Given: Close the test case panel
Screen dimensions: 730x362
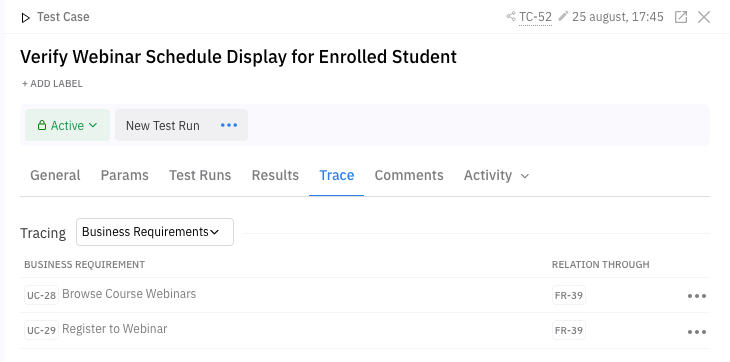Looking at the screenshot, I should click(x=704, y=17).
